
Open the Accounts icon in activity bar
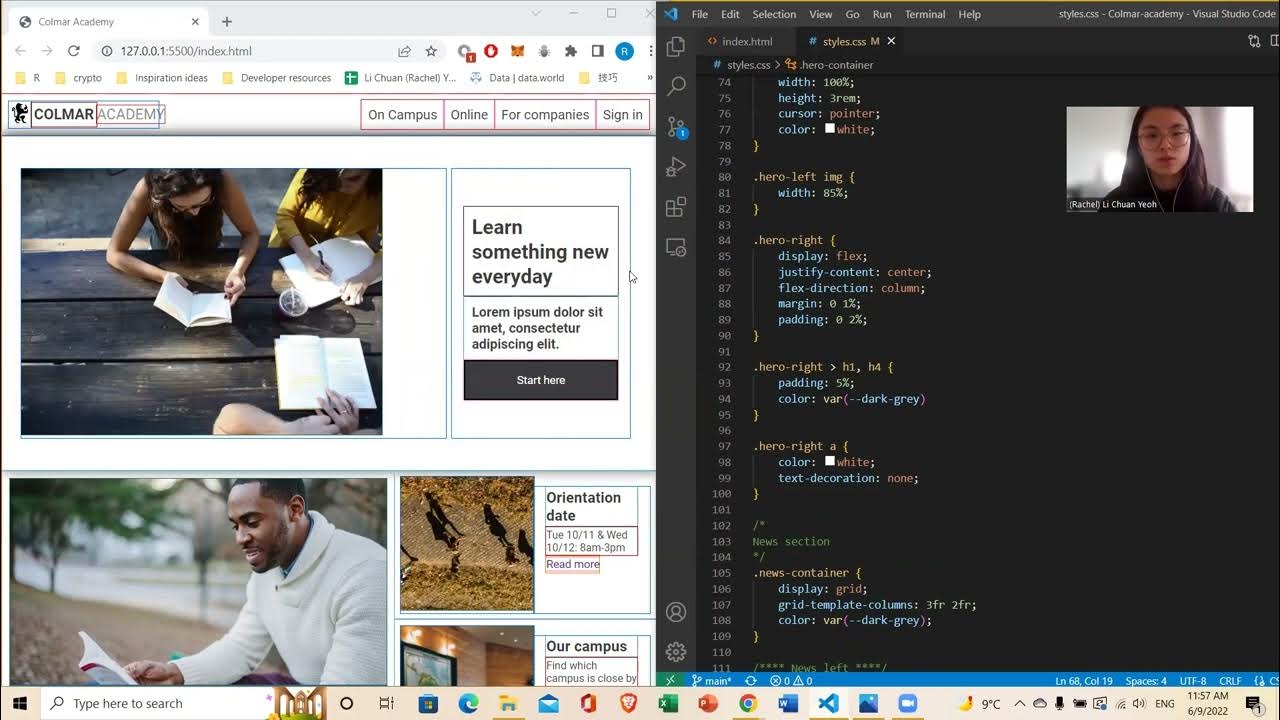coord(676,612)
